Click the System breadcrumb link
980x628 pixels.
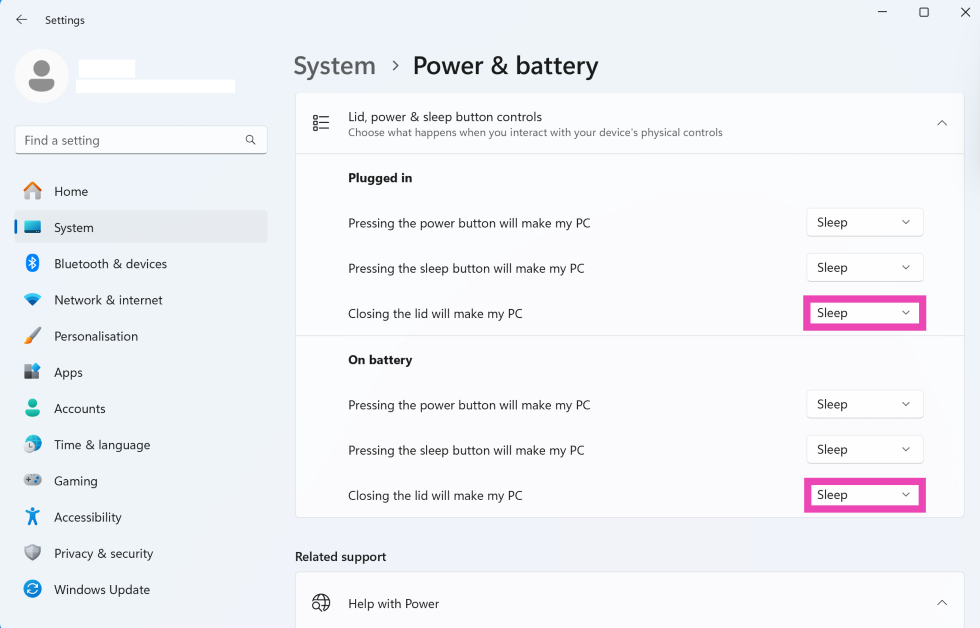(x=334, y=66)
